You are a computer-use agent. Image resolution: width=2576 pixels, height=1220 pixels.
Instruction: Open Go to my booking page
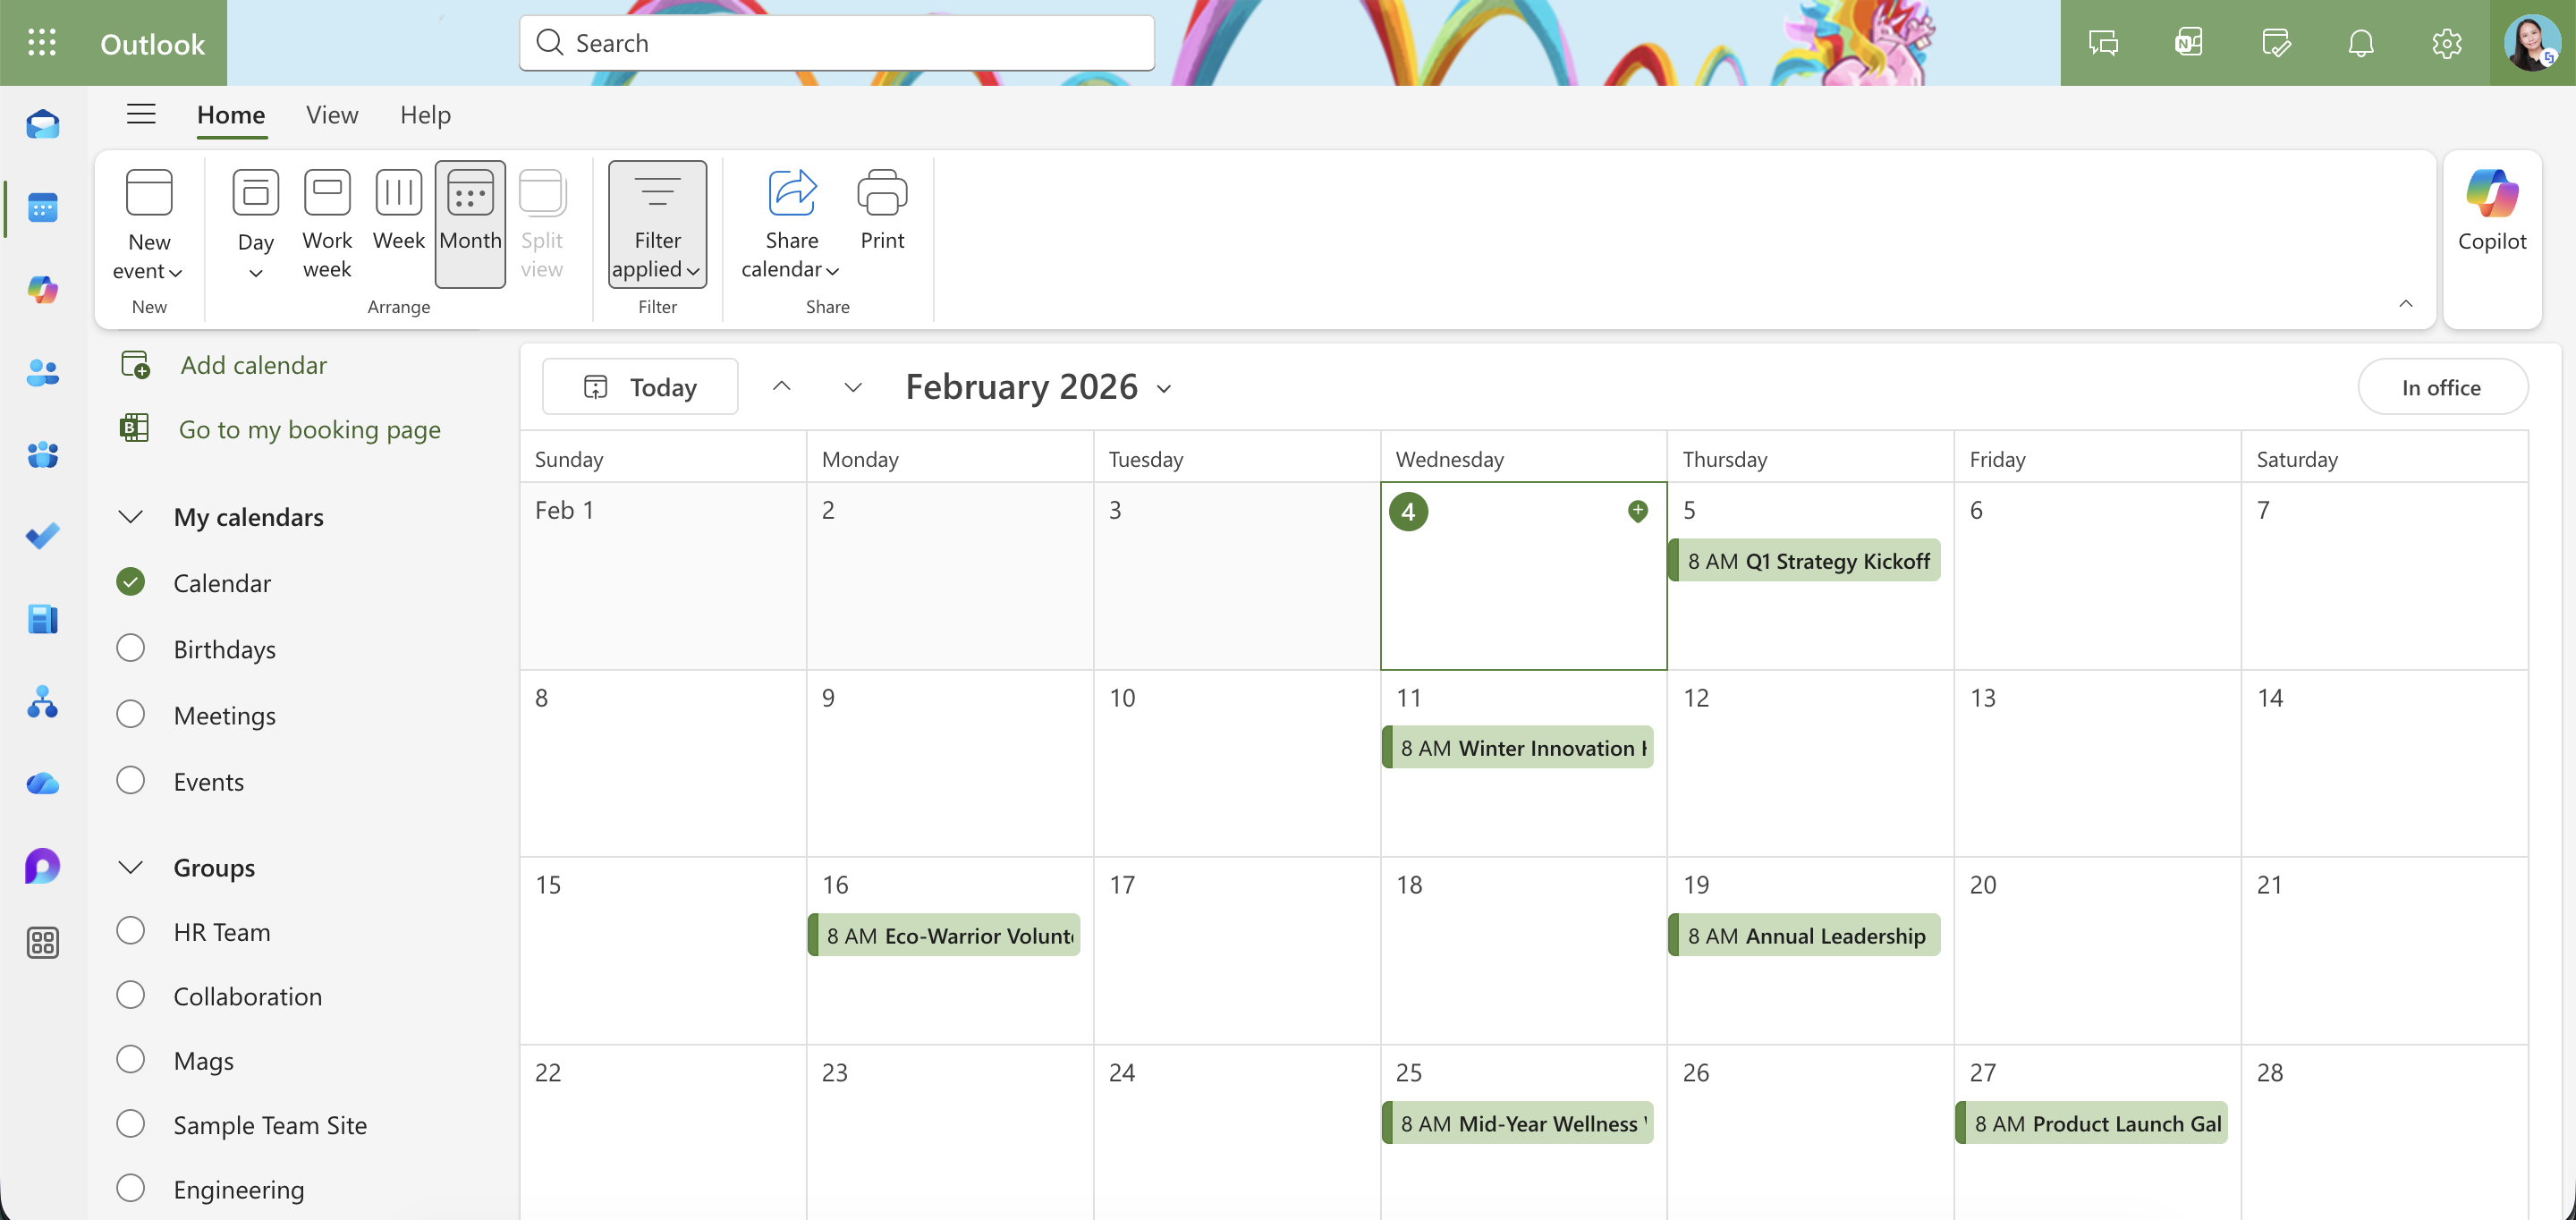tap(309, 429)
